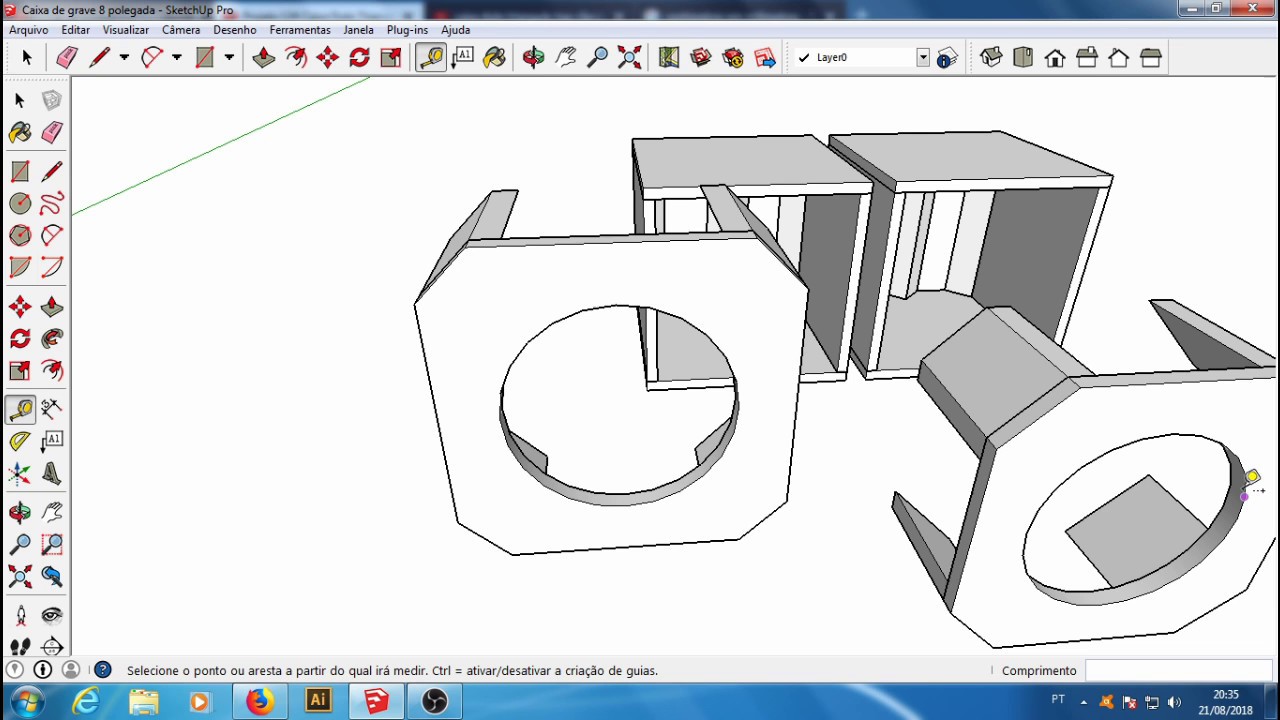Switch to Back view icon
The width and height of the screenshot is (1280, 720).
[x=1119, y=58]
